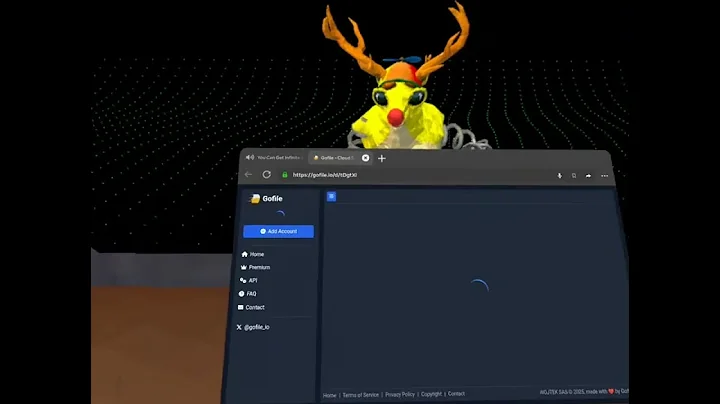Click the footer Contact link
Image resolution: width=720 pixels, height=404 pixels.
coord(456,393)
